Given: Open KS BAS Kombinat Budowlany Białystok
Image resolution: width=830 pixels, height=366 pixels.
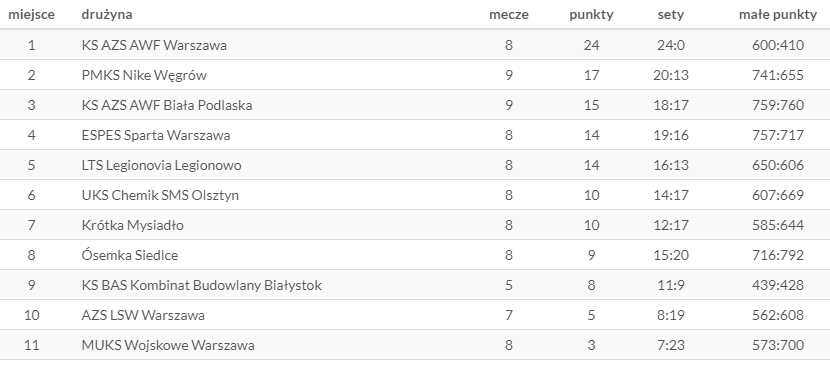Looking at the screenshot, I should [x=202, y=285].
